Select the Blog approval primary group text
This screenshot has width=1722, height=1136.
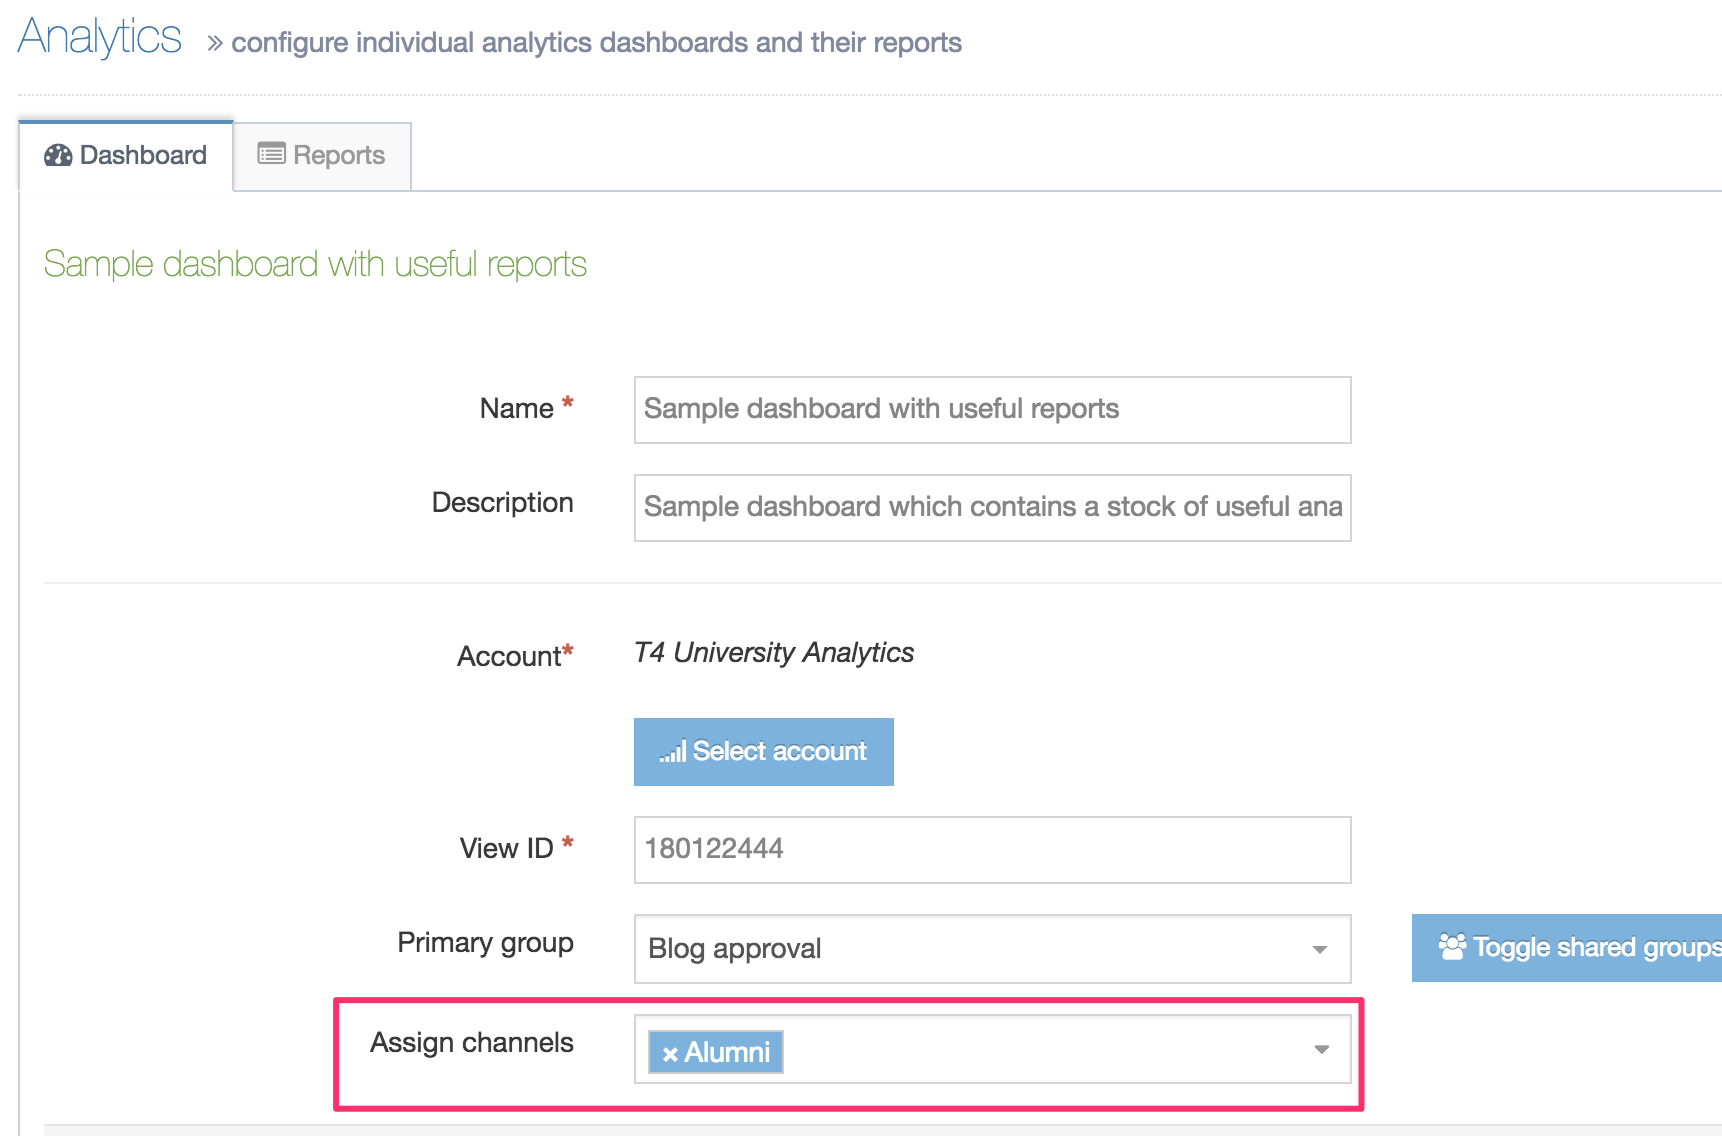(735, 949)
